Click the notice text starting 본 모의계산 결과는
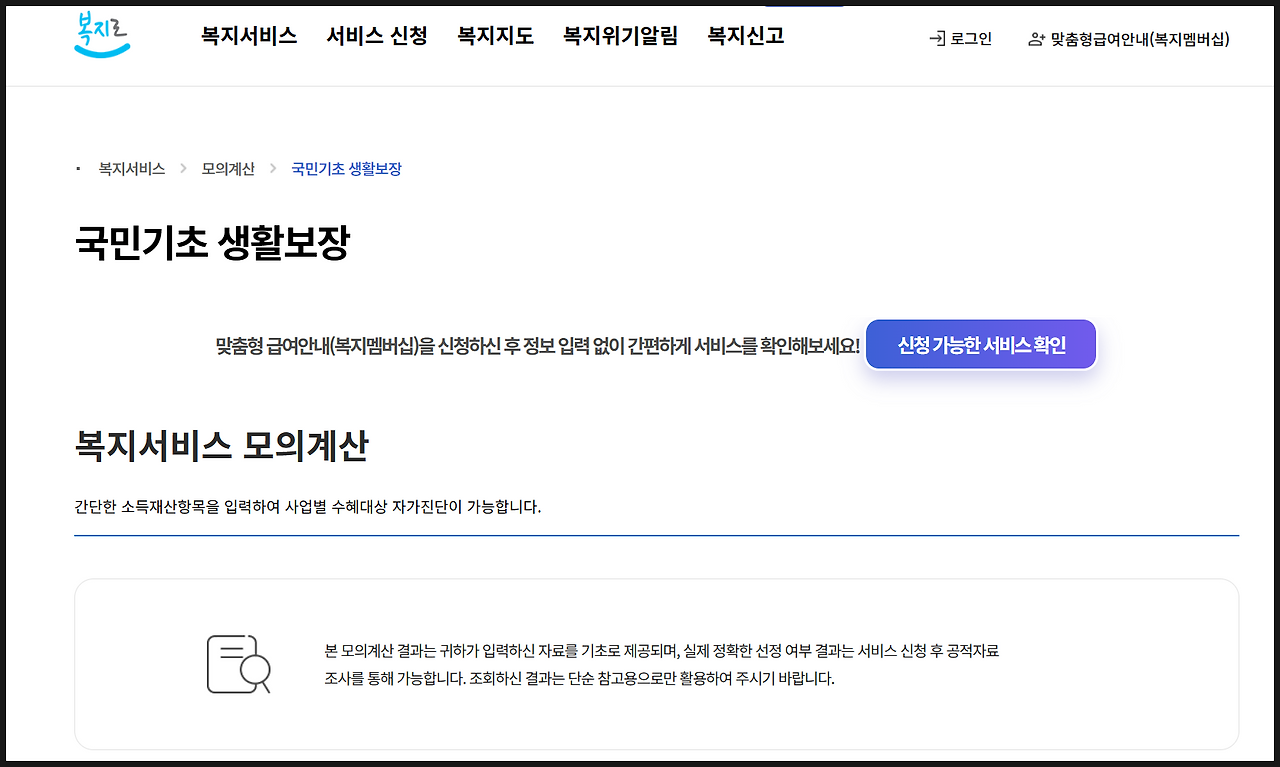The width and height of the screenshot is (1280, 767). point(662,664)
